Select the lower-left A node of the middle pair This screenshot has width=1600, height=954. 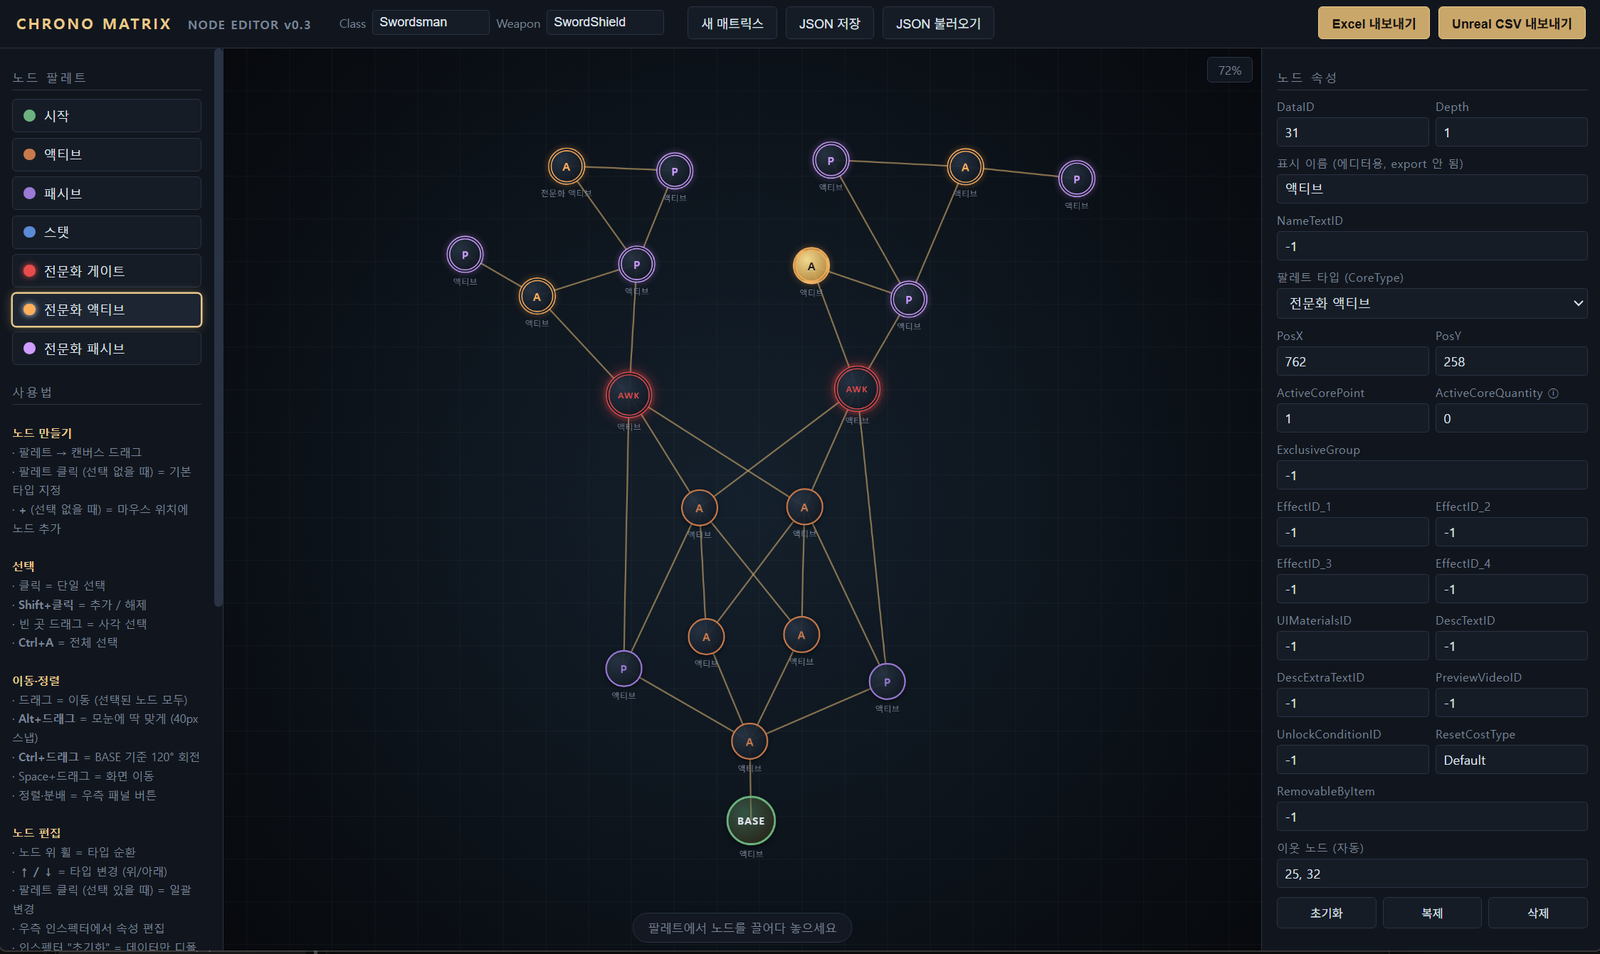[x=706, y=637]
